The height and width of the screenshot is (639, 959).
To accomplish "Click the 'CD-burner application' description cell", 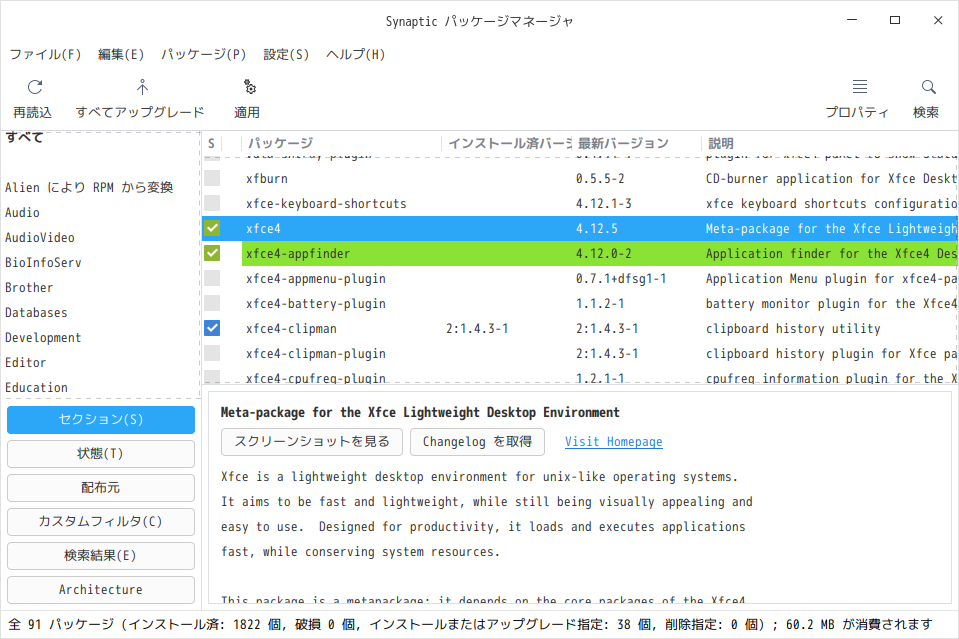I will [x=831, y=179].
